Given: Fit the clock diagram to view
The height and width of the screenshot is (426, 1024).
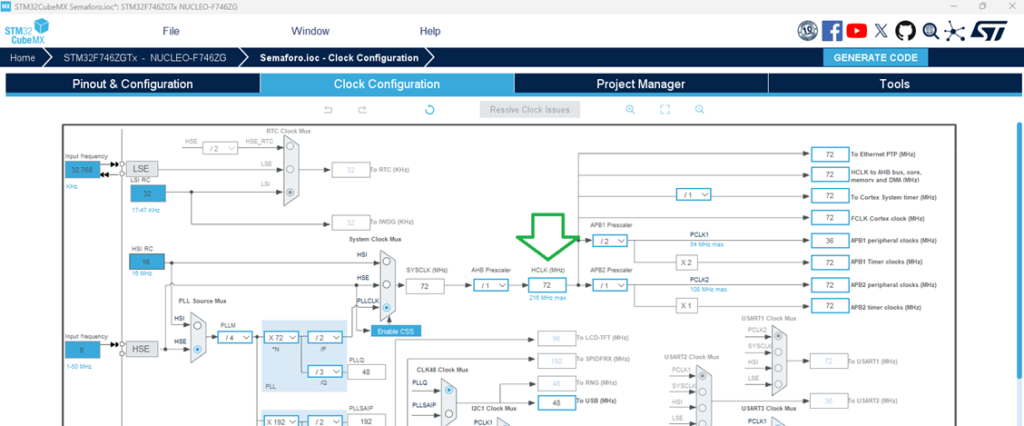Looking at the screenshot, I should (x=665, y=110).
